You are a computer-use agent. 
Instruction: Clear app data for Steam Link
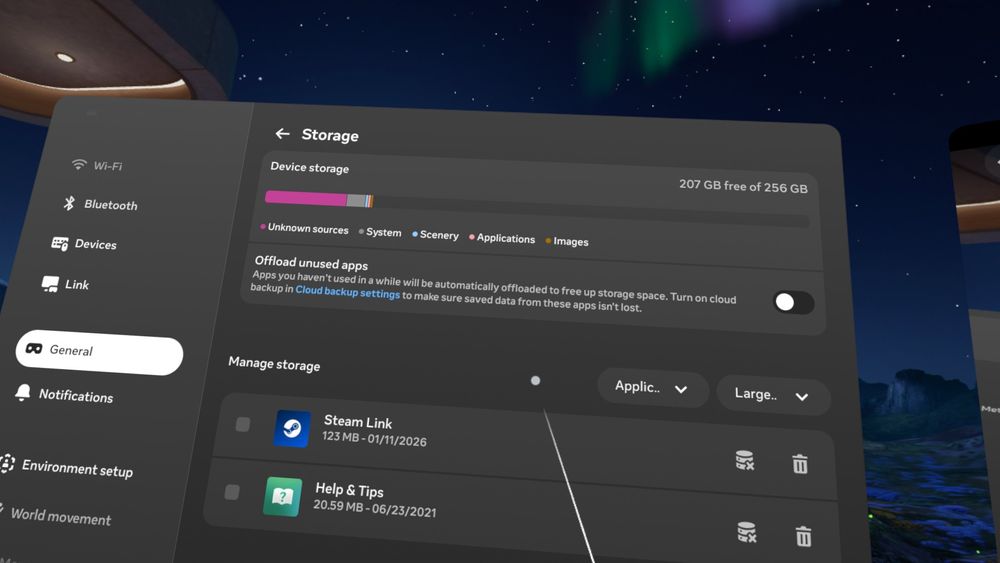745,460
